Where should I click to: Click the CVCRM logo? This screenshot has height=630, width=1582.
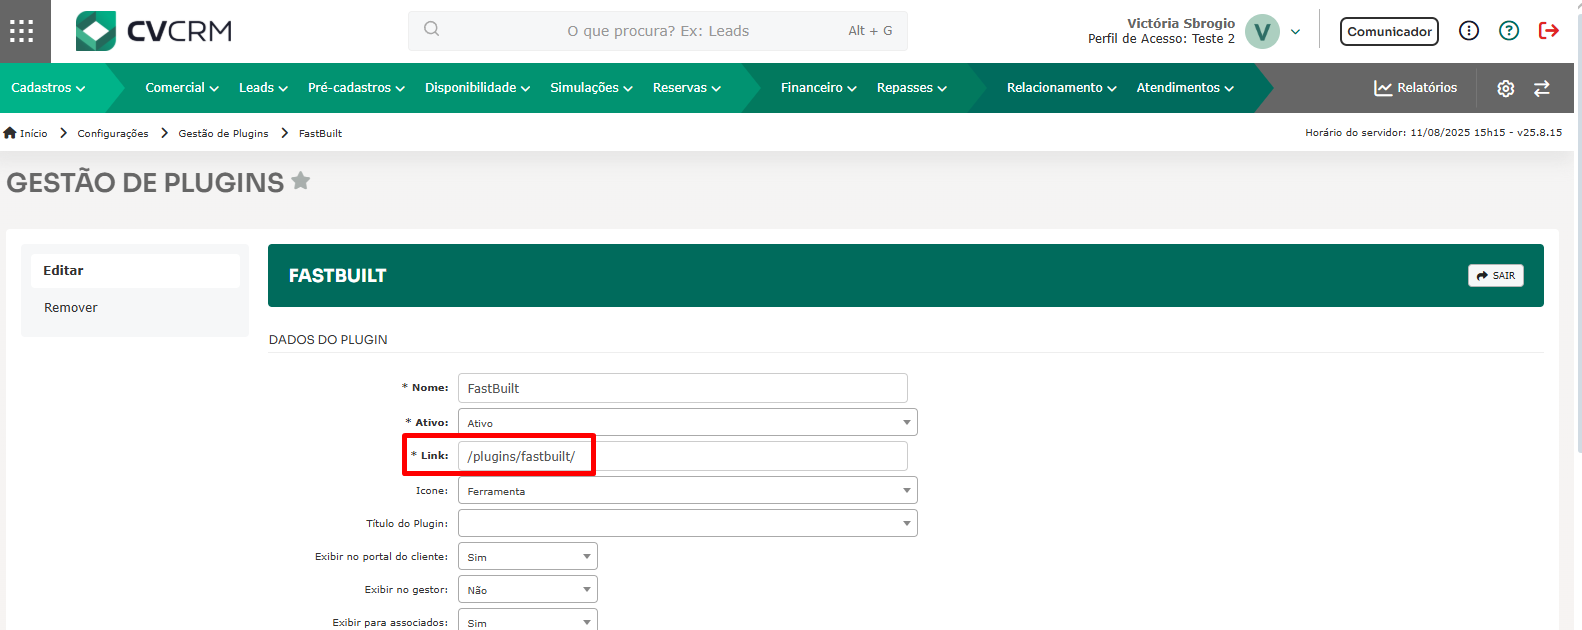[x=154, y=31]
